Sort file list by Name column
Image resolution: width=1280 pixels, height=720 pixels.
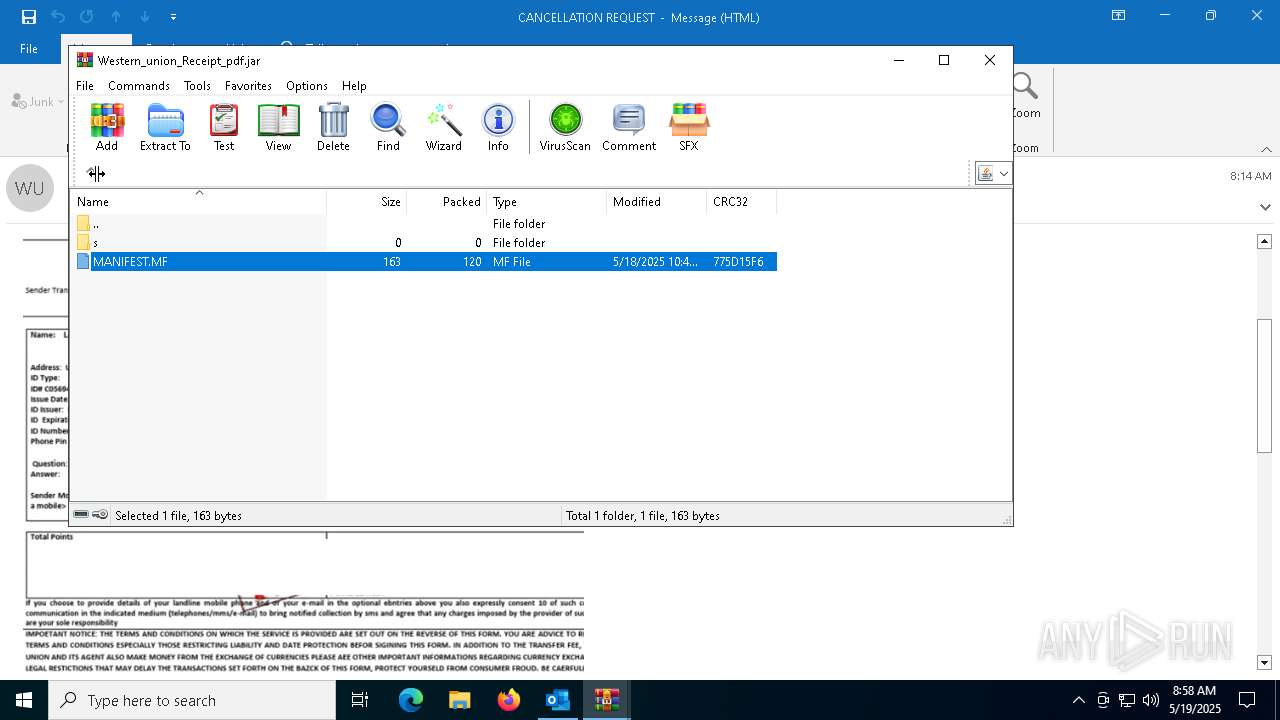[199, 202]
